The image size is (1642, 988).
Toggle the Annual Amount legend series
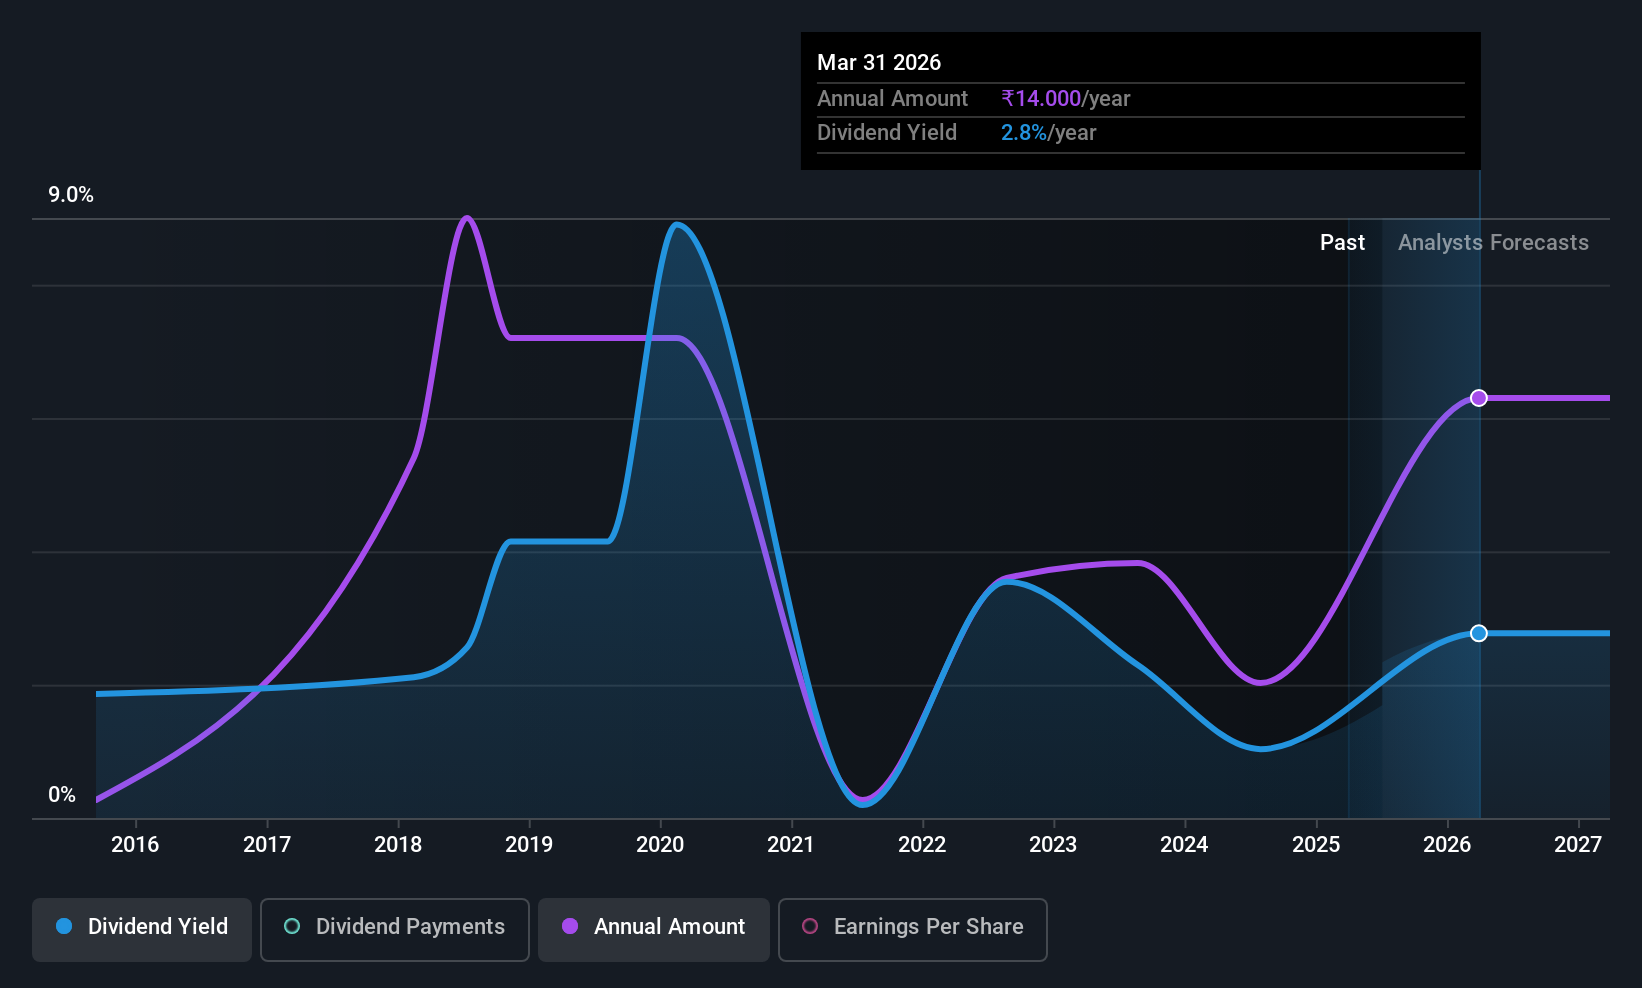tap(654, 930)
